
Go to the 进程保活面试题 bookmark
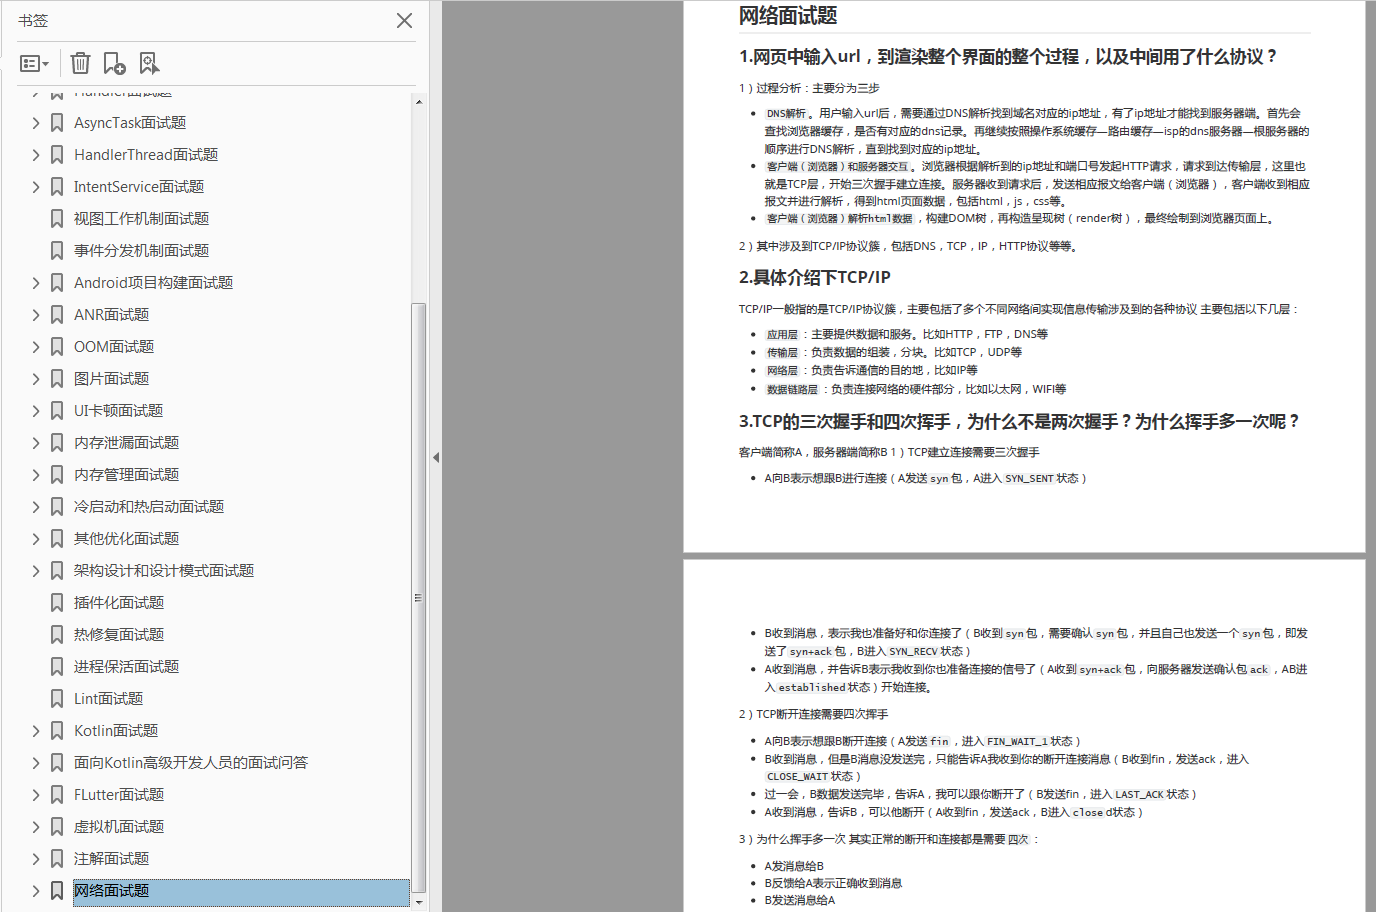[x=126, y=667]
